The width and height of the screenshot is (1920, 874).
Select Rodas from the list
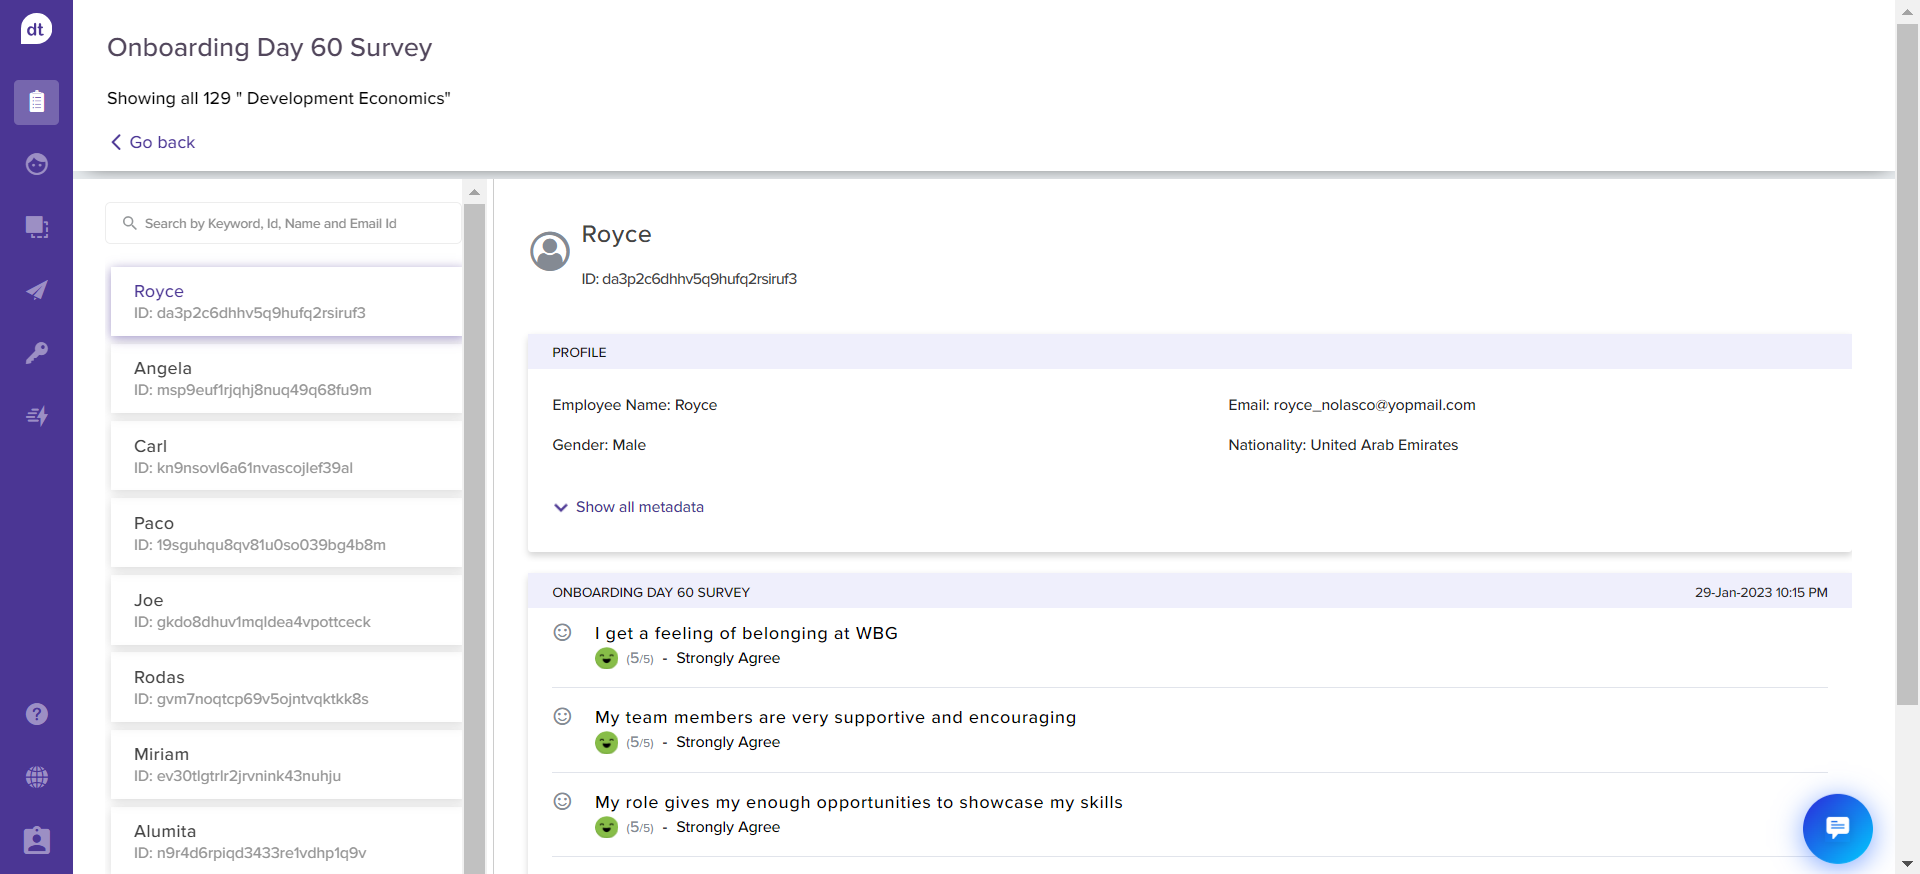286,687
